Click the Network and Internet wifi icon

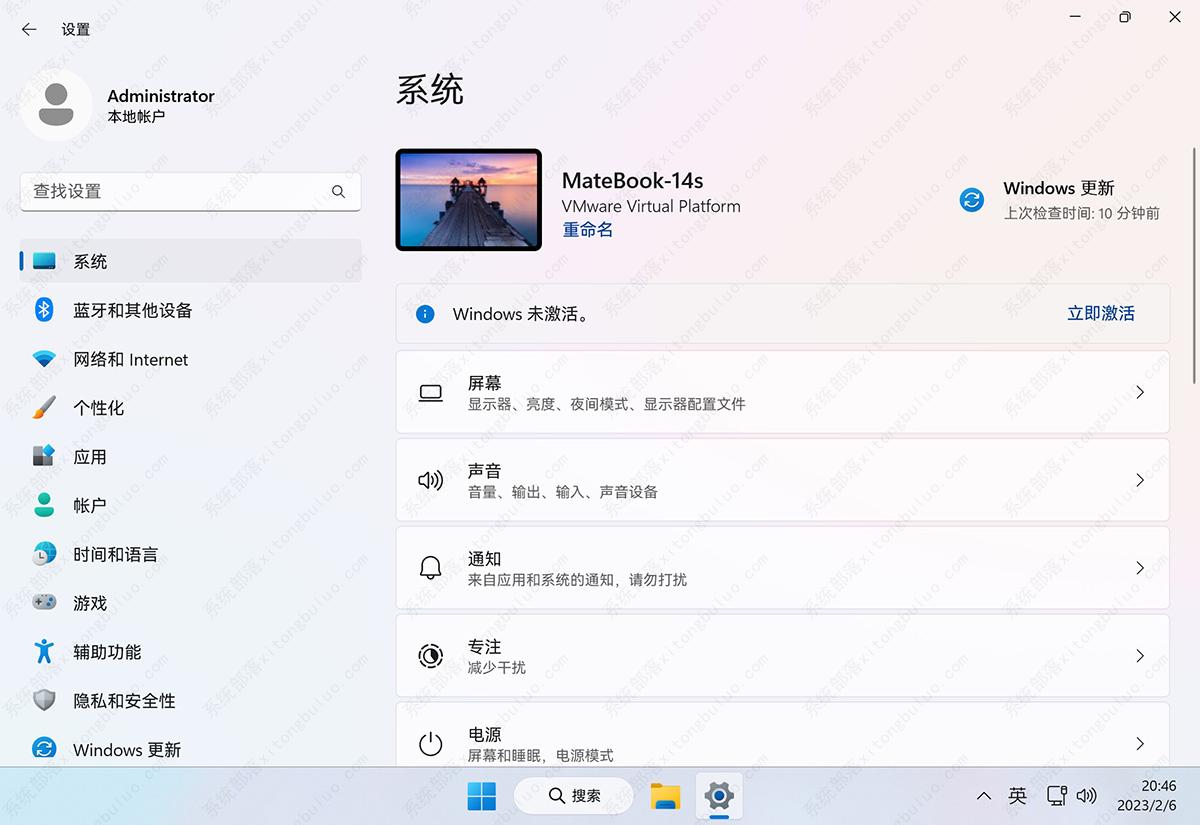coord(44,359)
